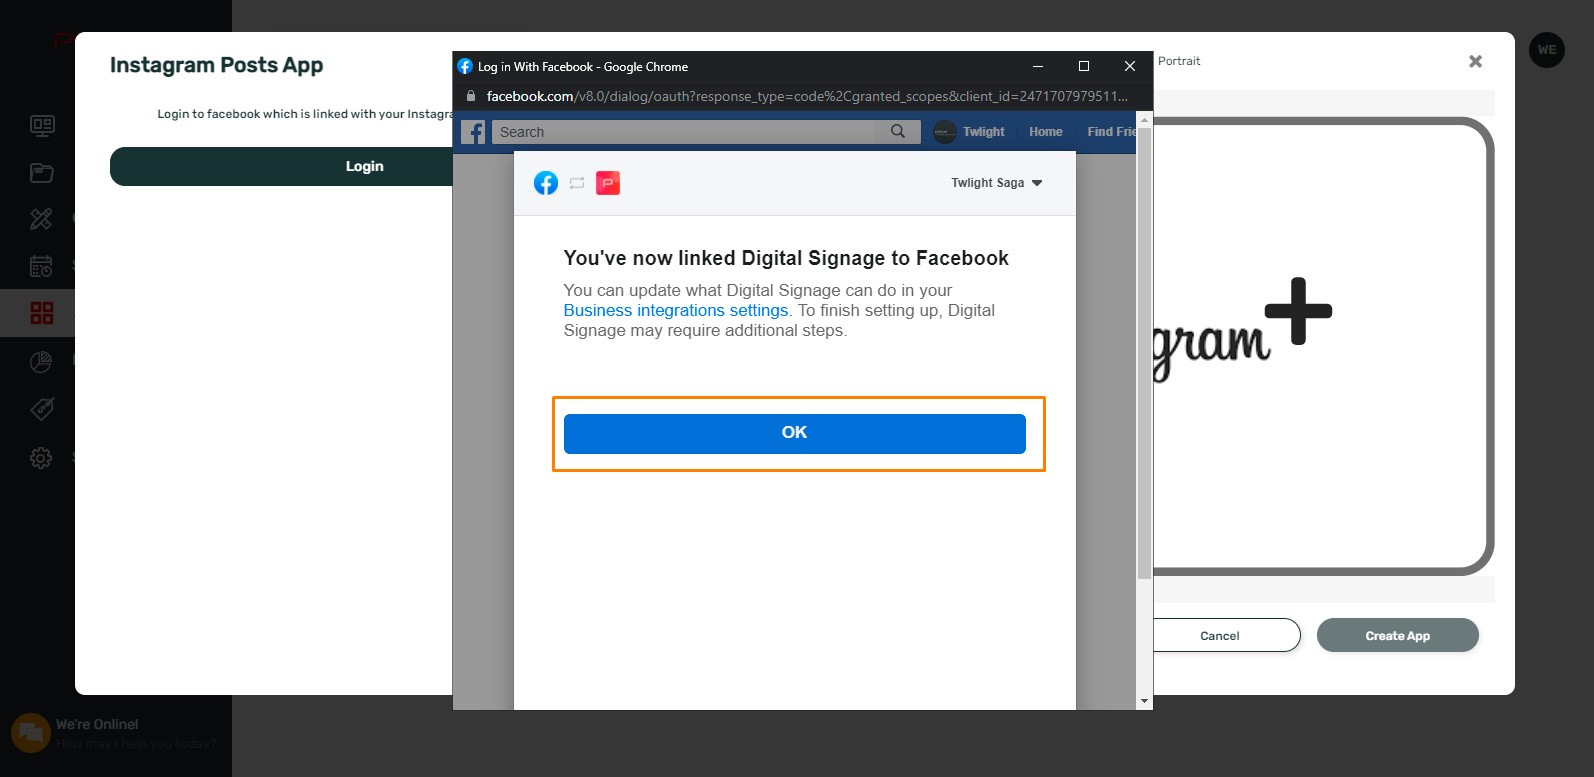The height and width of the screenshot is (777, 1594).
Task: Click the Cancel button
Action: point(1226,635)
